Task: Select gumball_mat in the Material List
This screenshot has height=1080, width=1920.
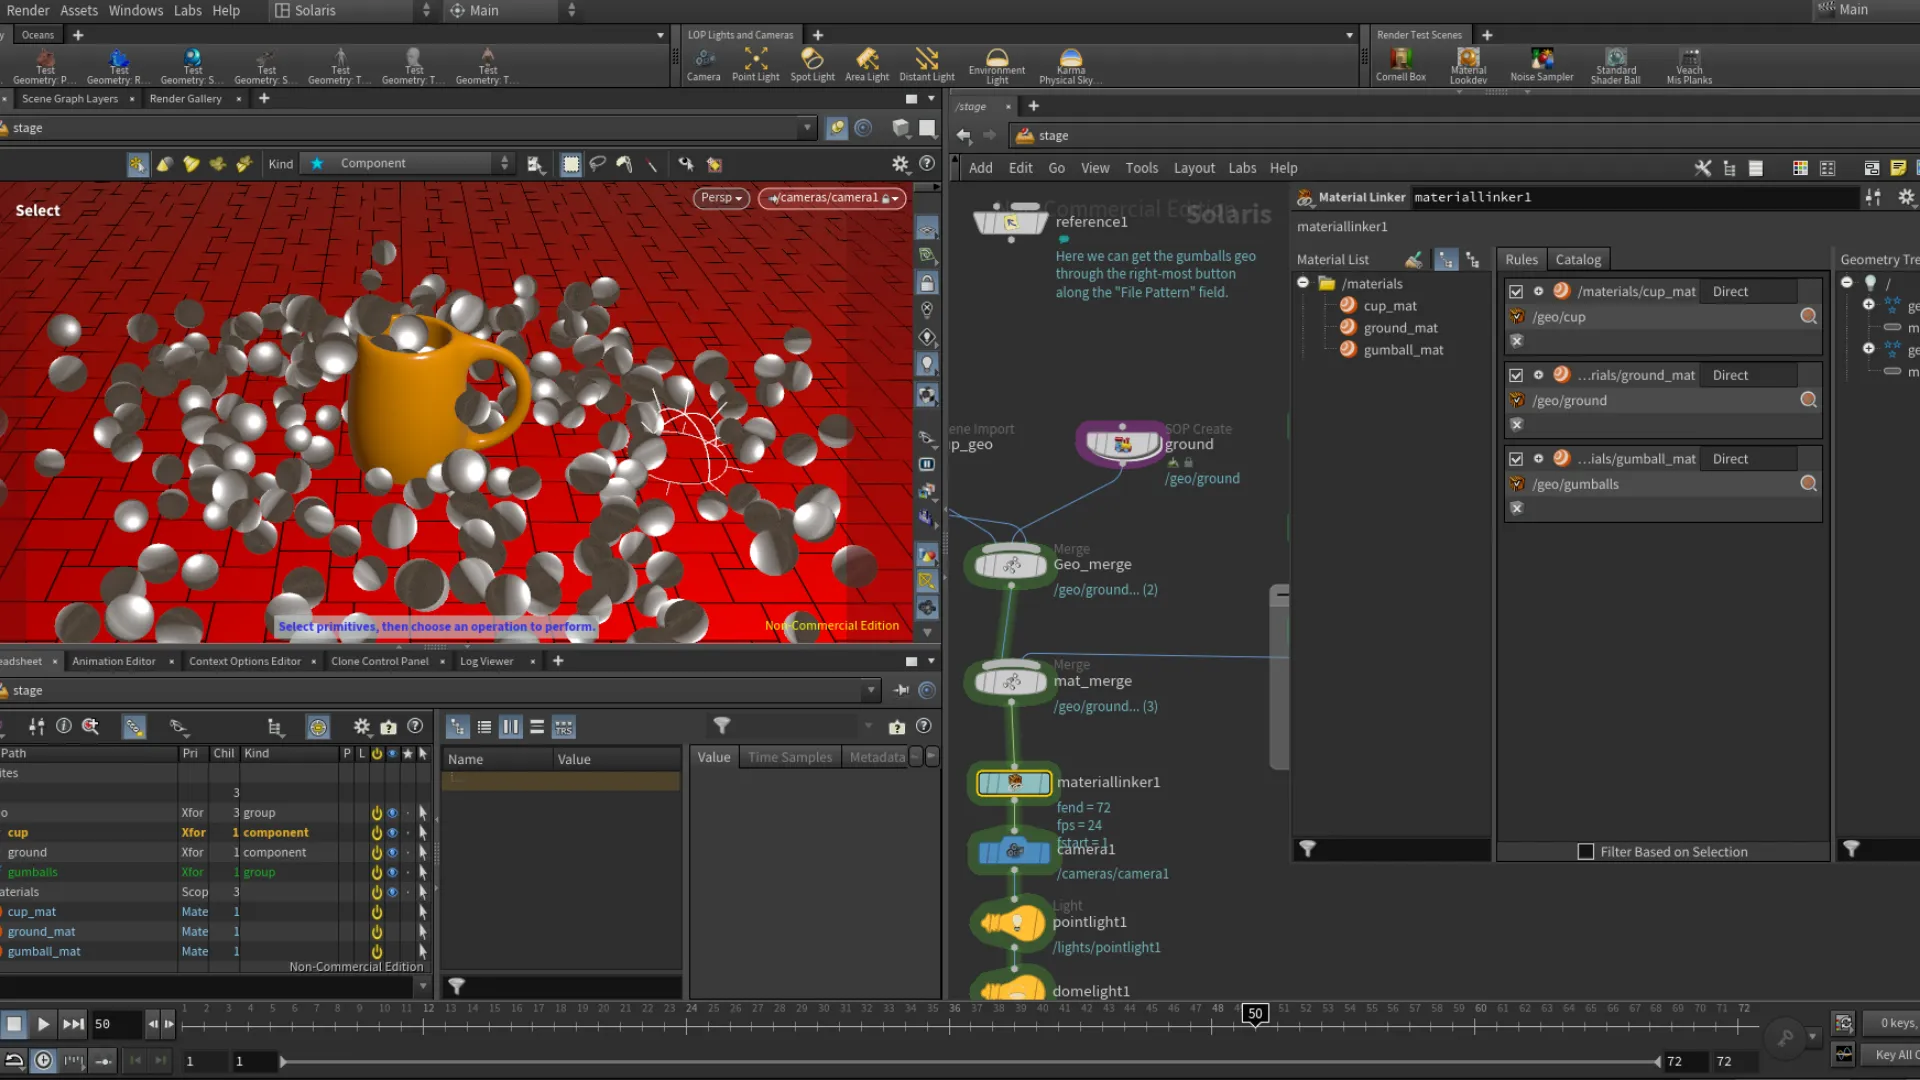Action: (1403, 350)
